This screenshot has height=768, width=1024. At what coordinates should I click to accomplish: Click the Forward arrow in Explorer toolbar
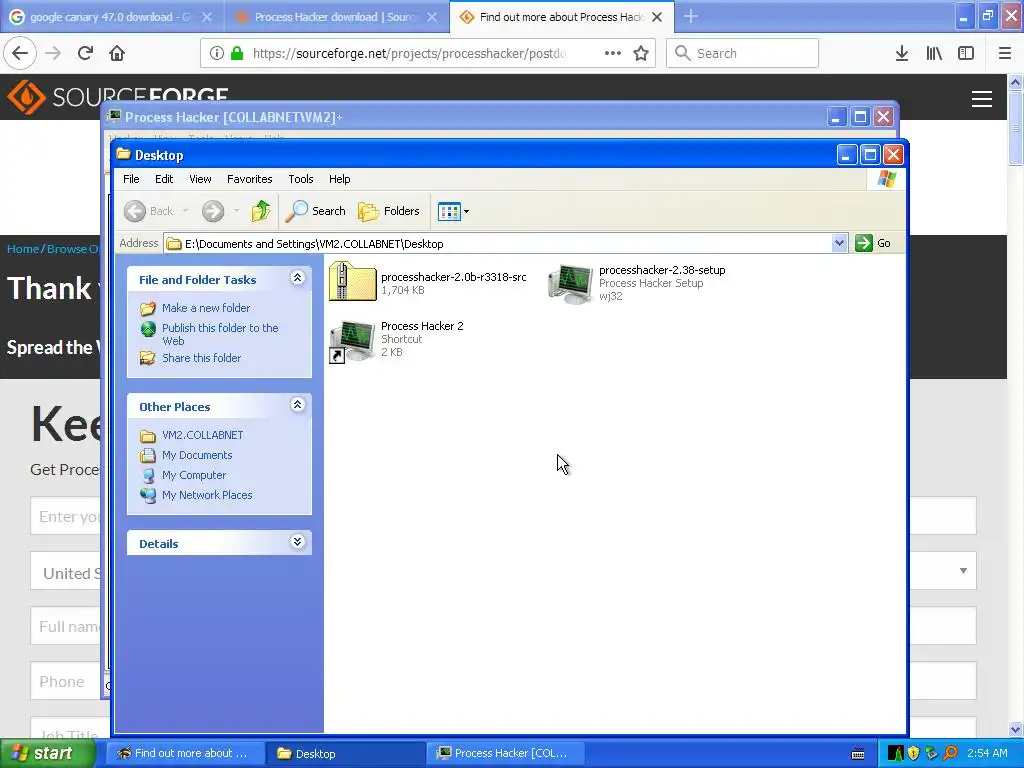tap(213, 211)
